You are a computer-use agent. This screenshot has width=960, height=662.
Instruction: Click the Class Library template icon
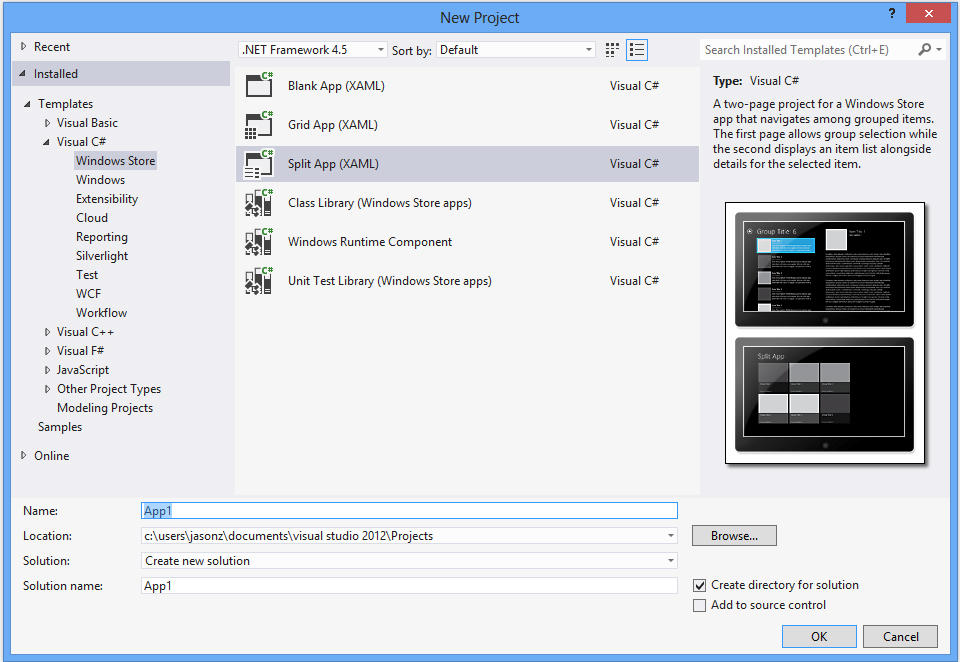coord(259,202)
